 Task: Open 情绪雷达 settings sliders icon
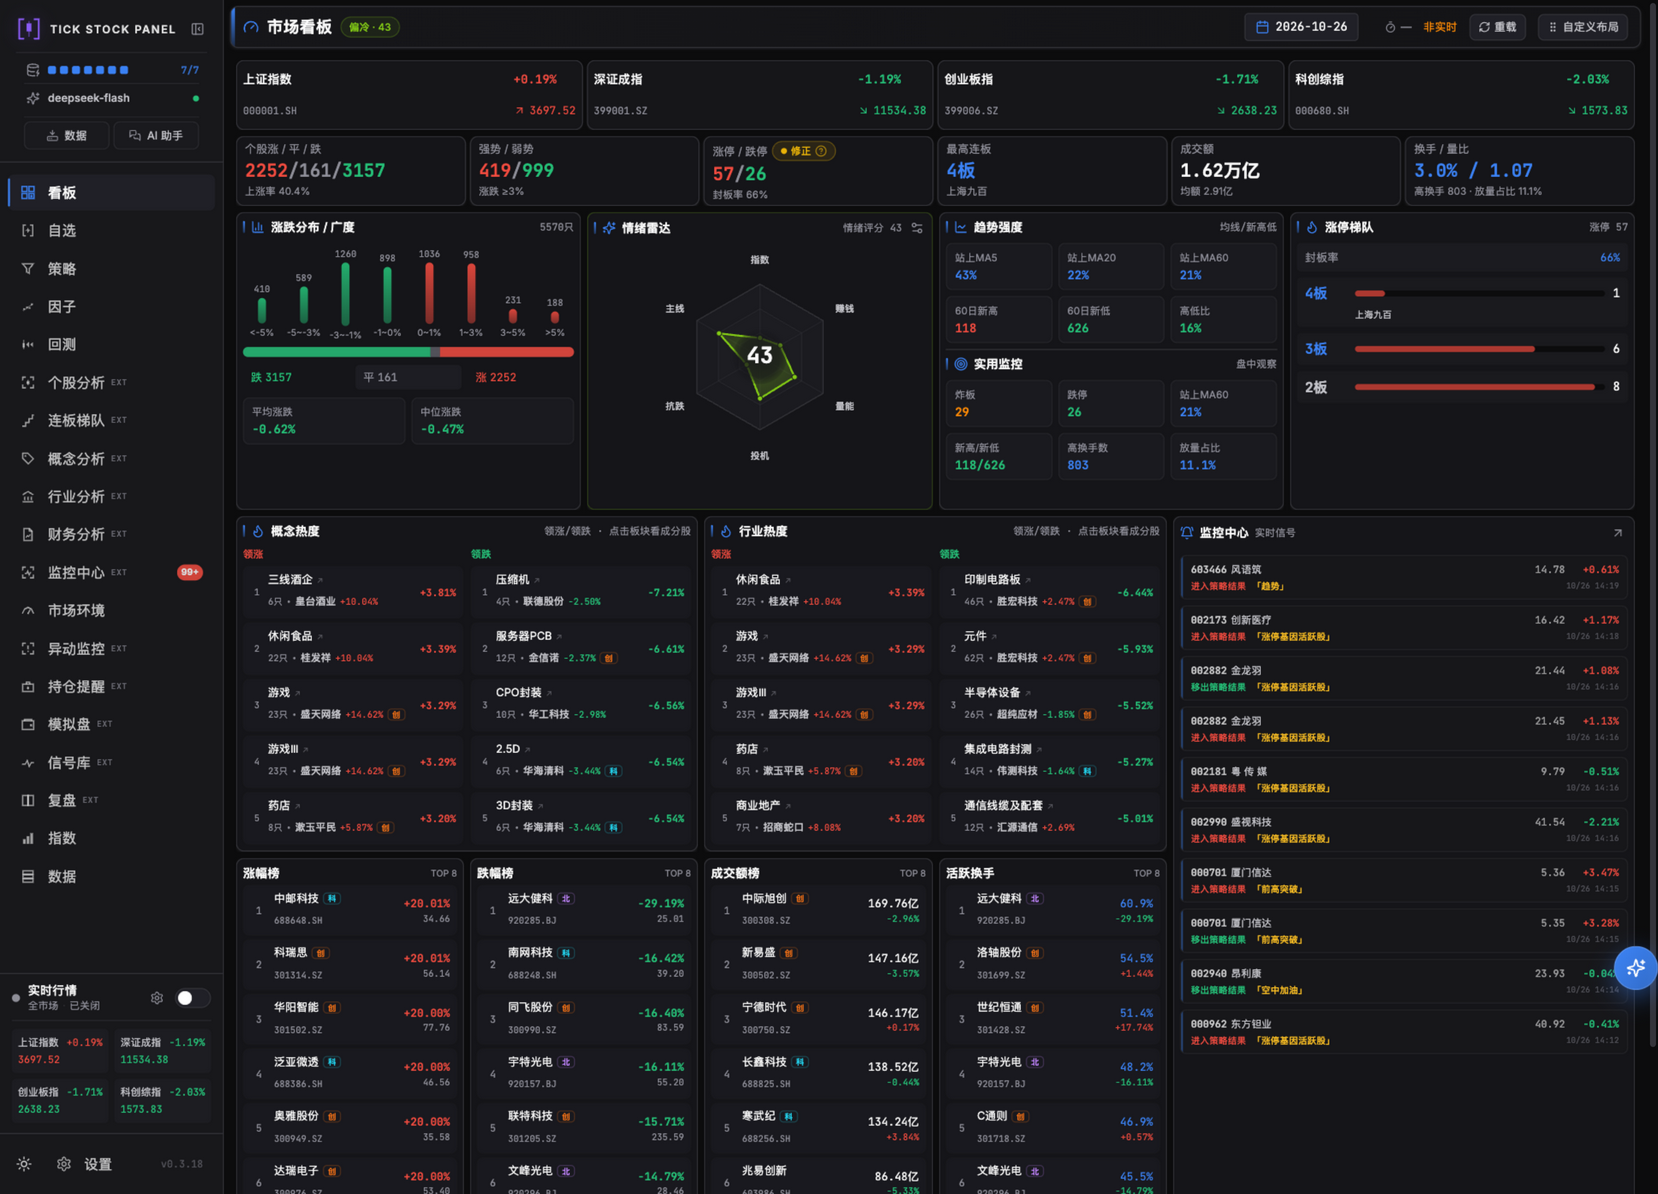pyautogui.click(x=917, y=228)
